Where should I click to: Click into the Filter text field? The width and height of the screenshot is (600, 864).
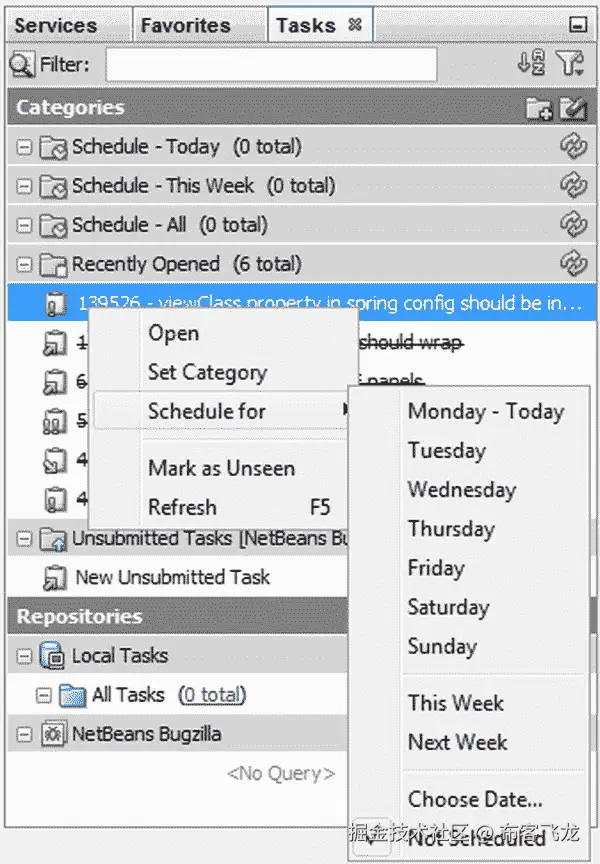272,64
